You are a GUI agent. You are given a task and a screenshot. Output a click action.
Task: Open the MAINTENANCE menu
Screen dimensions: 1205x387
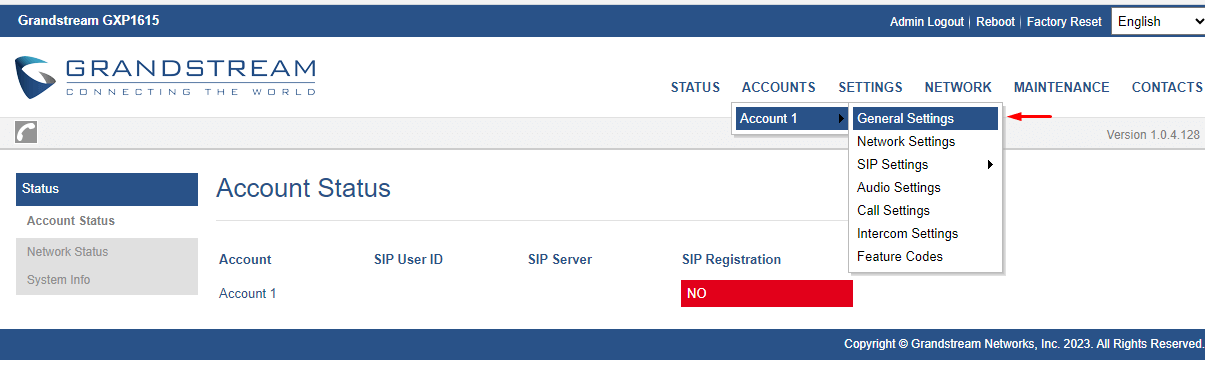pyautogui.click(x=1061, y=87)
